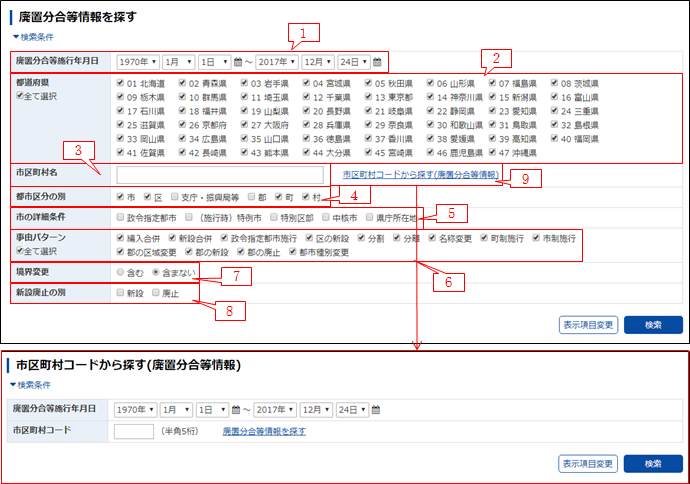Open the 1970年 start year dropdown in top form
This screenshot has height=484, width=690.
[135, 61]
